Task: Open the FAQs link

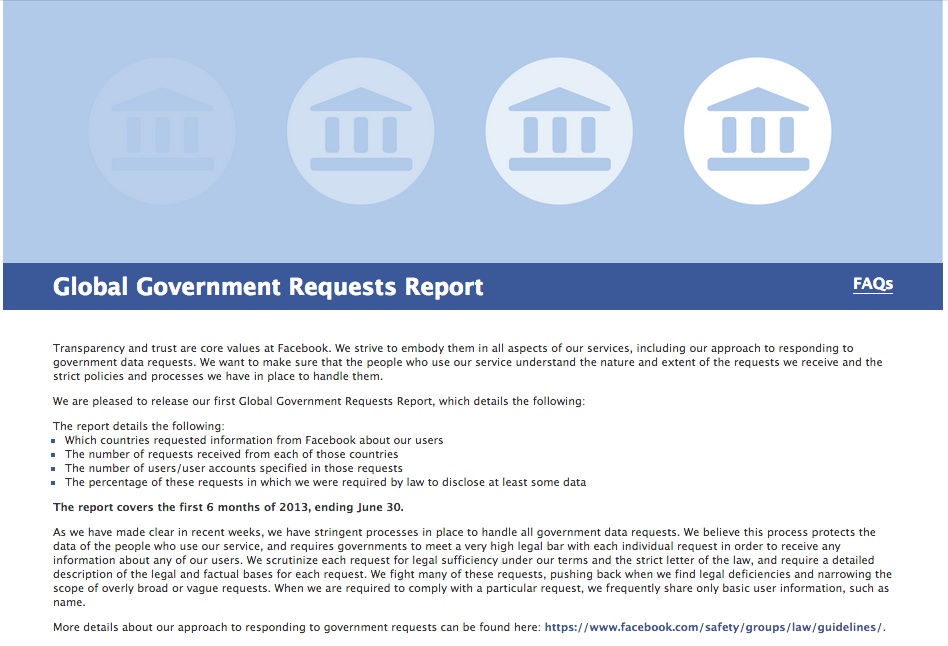Action: point(872,284)
